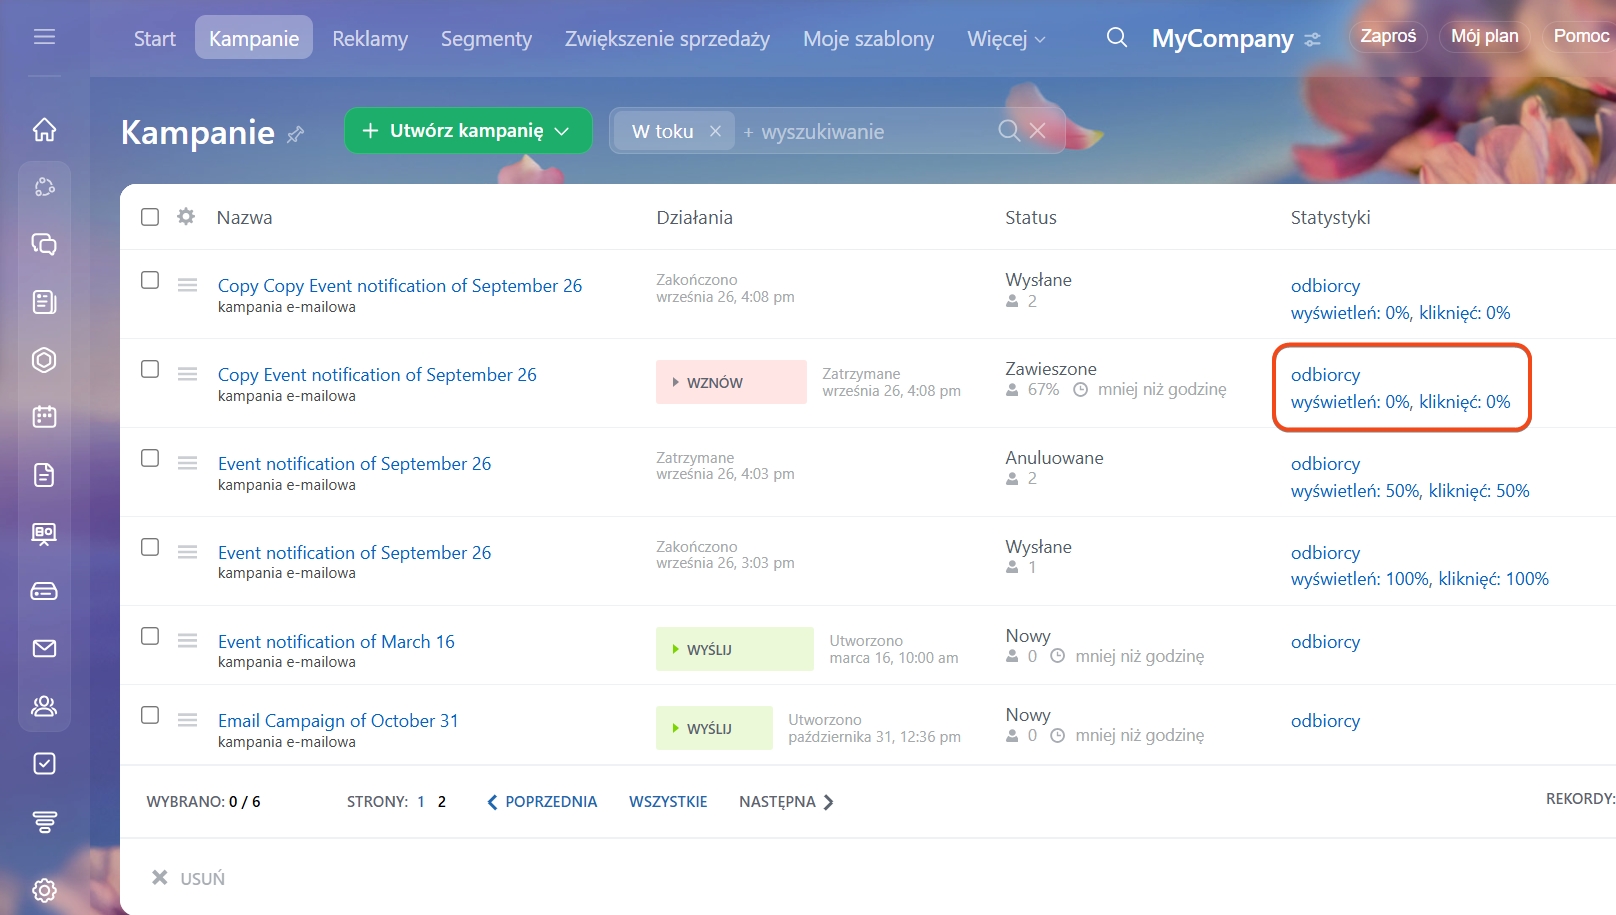Expand the Utwórz kampanię dropdown arrow
Screen dimensions: 1616x915
click(x=562, y=131)
